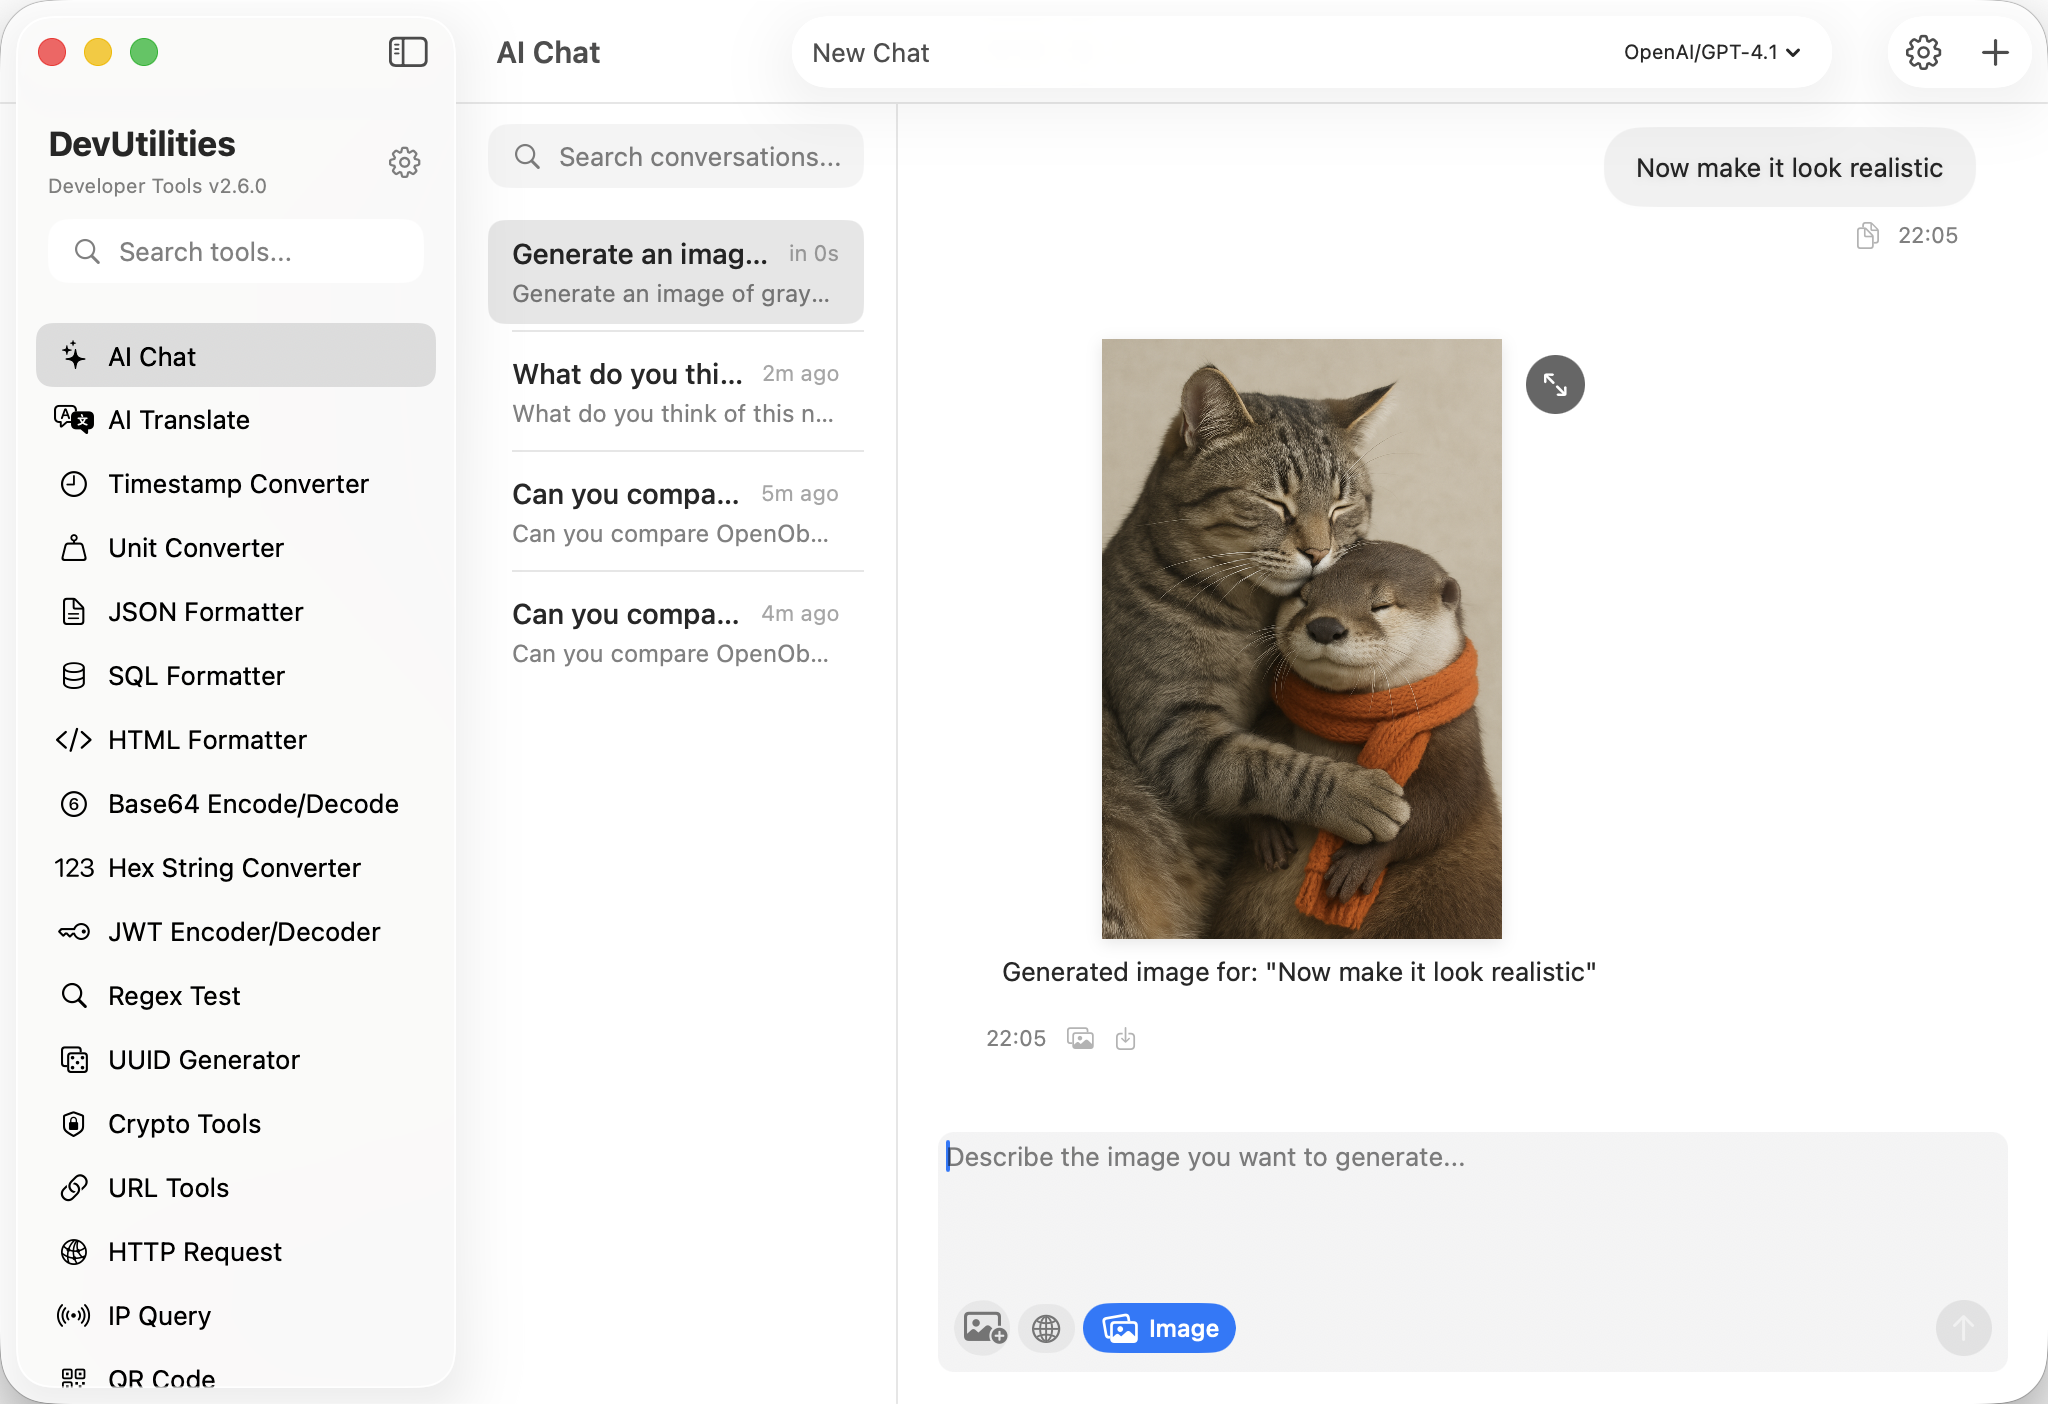This screenshot has width=2048, height=1404.
Task: Toggle web search globe button
Action: coord(1046,1328)
